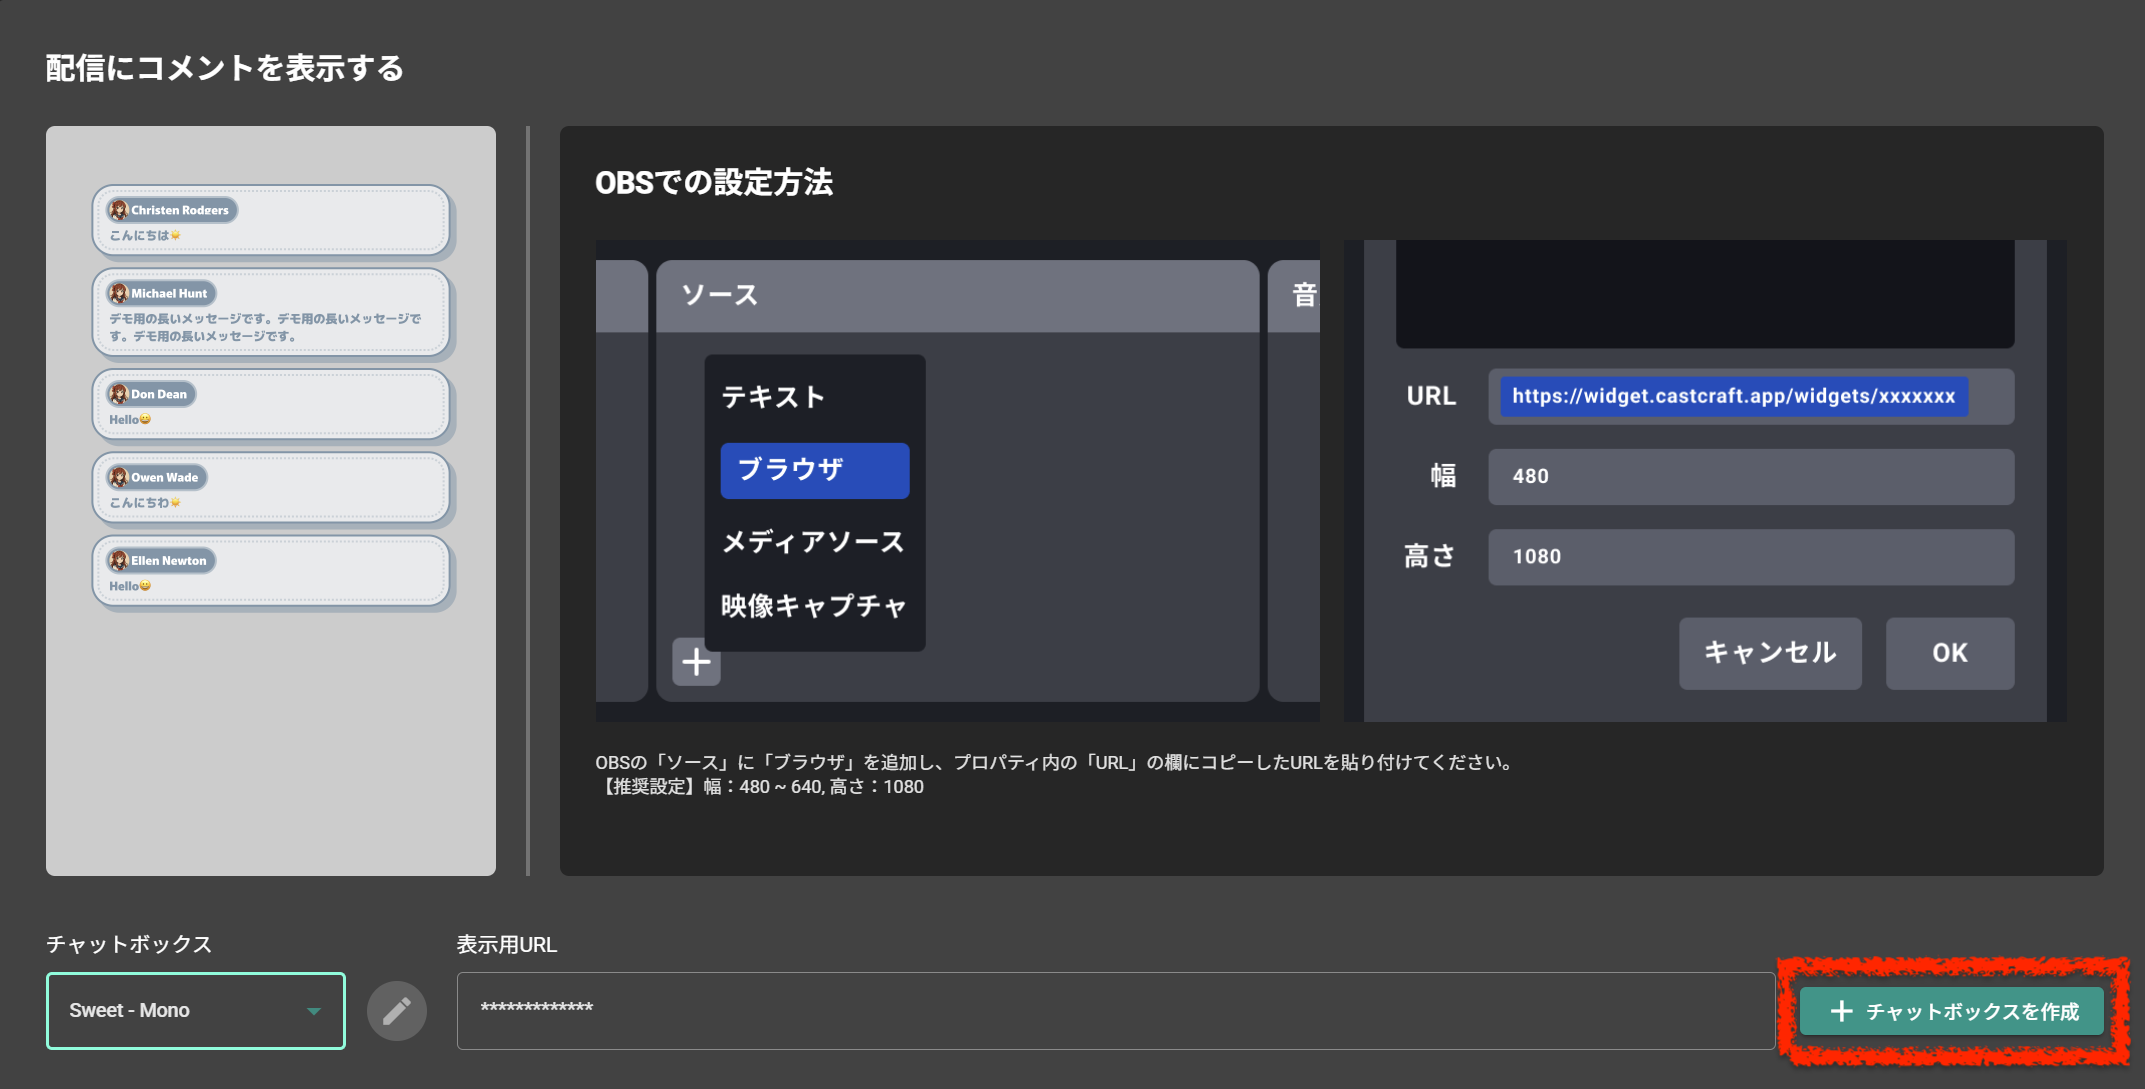2145x1089 pixels.
Task: Select メディアソース from the source menu
Action: click(813, 541)
